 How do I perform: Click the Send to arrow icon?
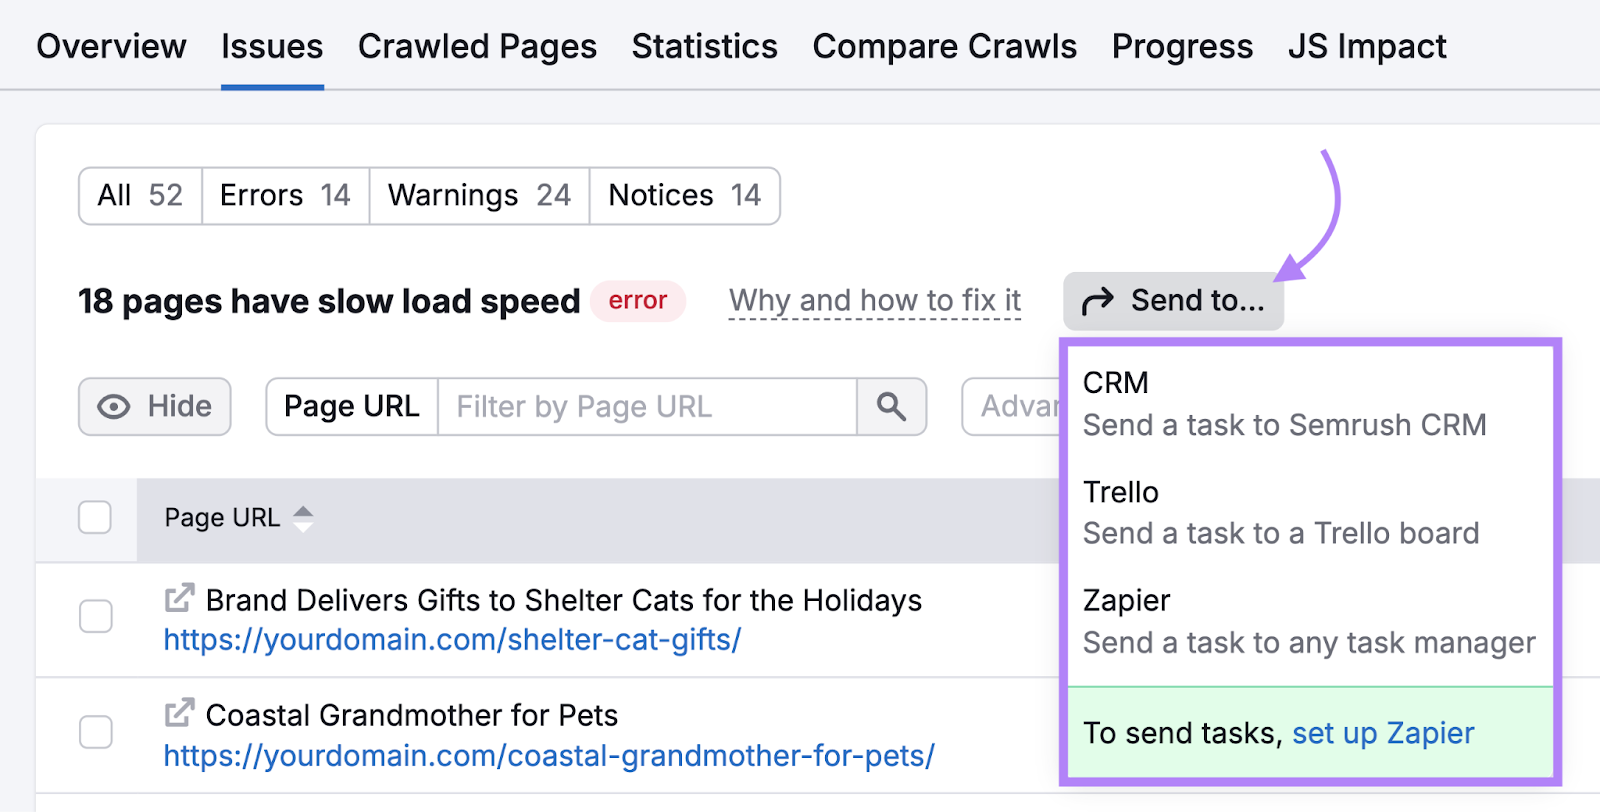pos(1098,301)
